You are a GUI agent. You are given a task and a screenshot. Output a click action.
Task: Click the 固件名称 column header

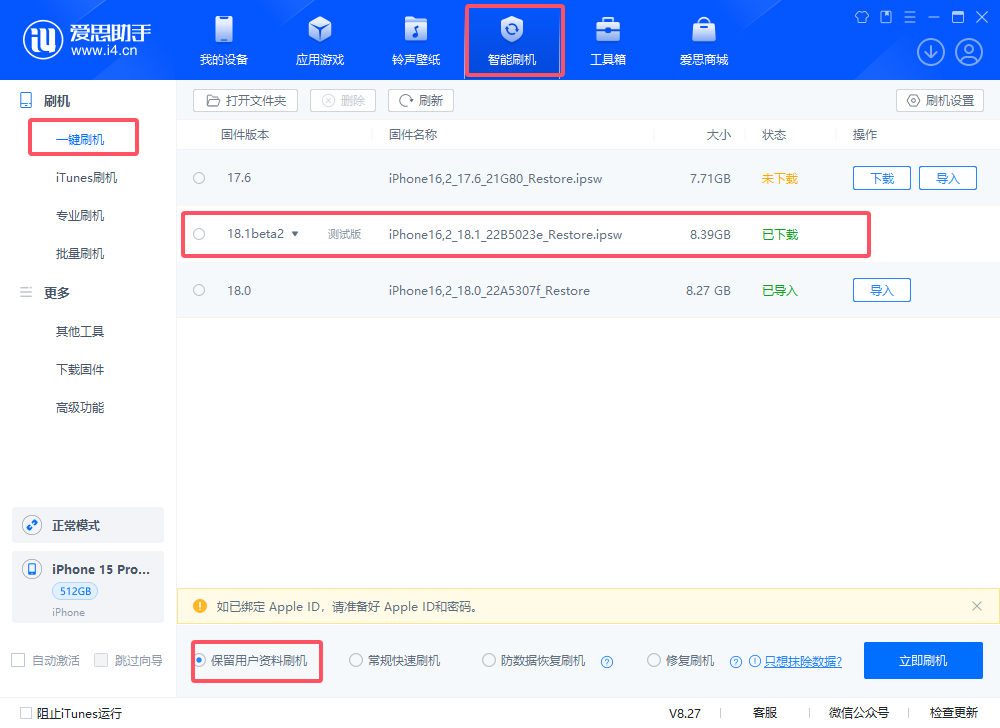pyautogui.click(x=413, y=135)
